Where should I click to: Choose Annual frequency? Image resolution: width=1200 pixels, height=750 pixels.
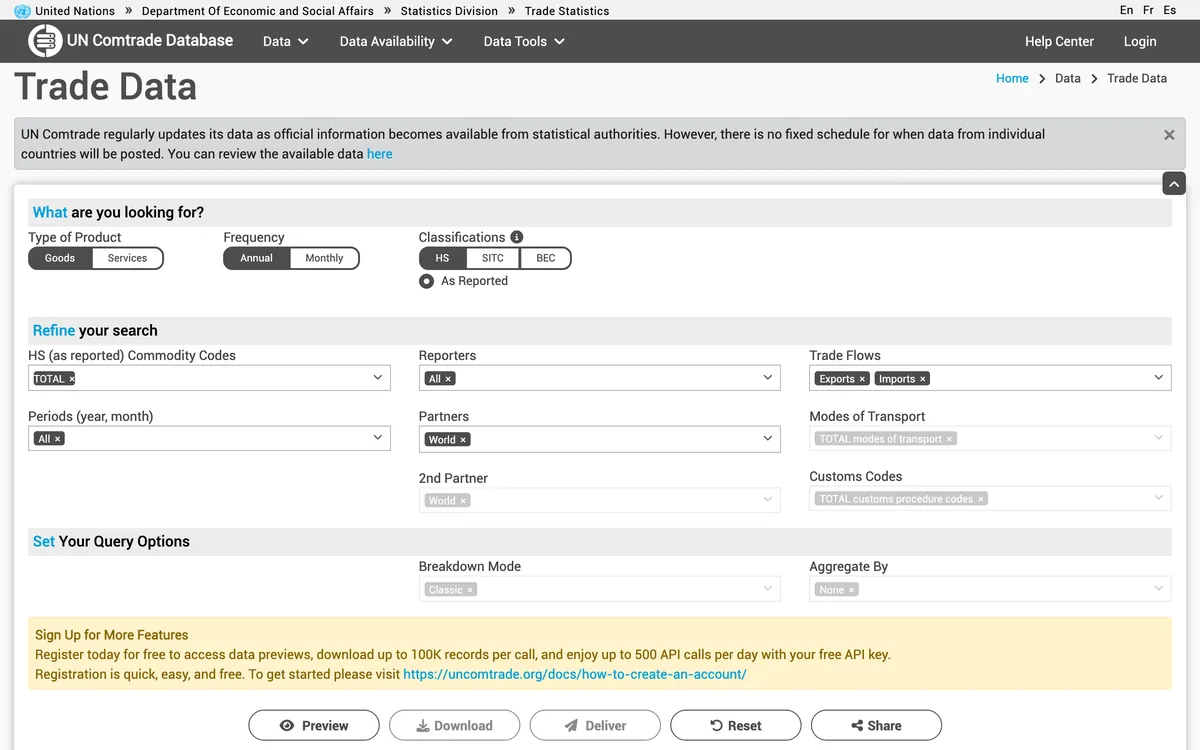256,258
